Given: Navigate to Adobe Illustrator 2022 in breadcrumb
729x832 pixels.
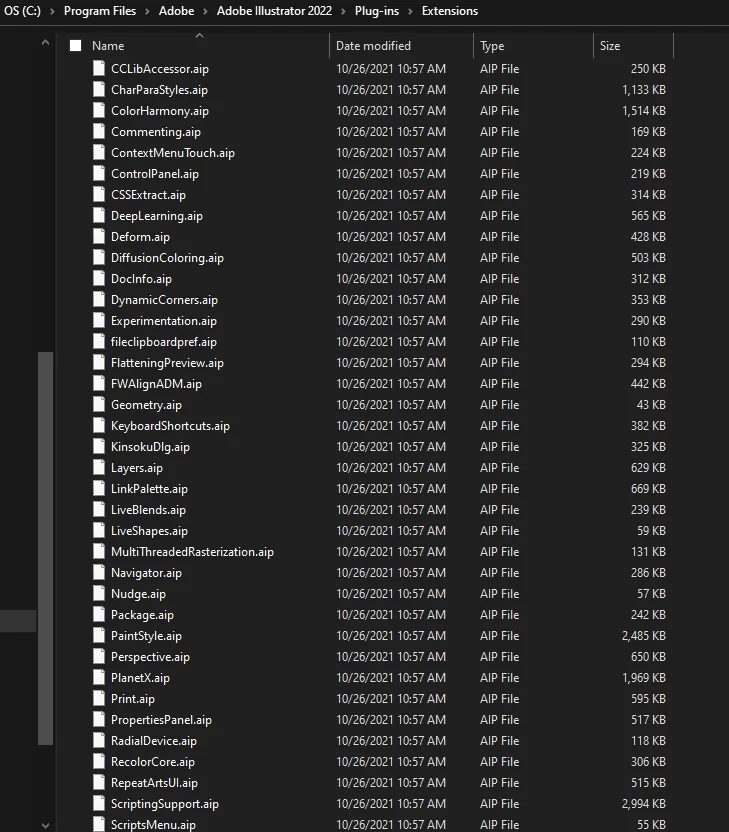Looking at the screenshot, I should [274, 11].
